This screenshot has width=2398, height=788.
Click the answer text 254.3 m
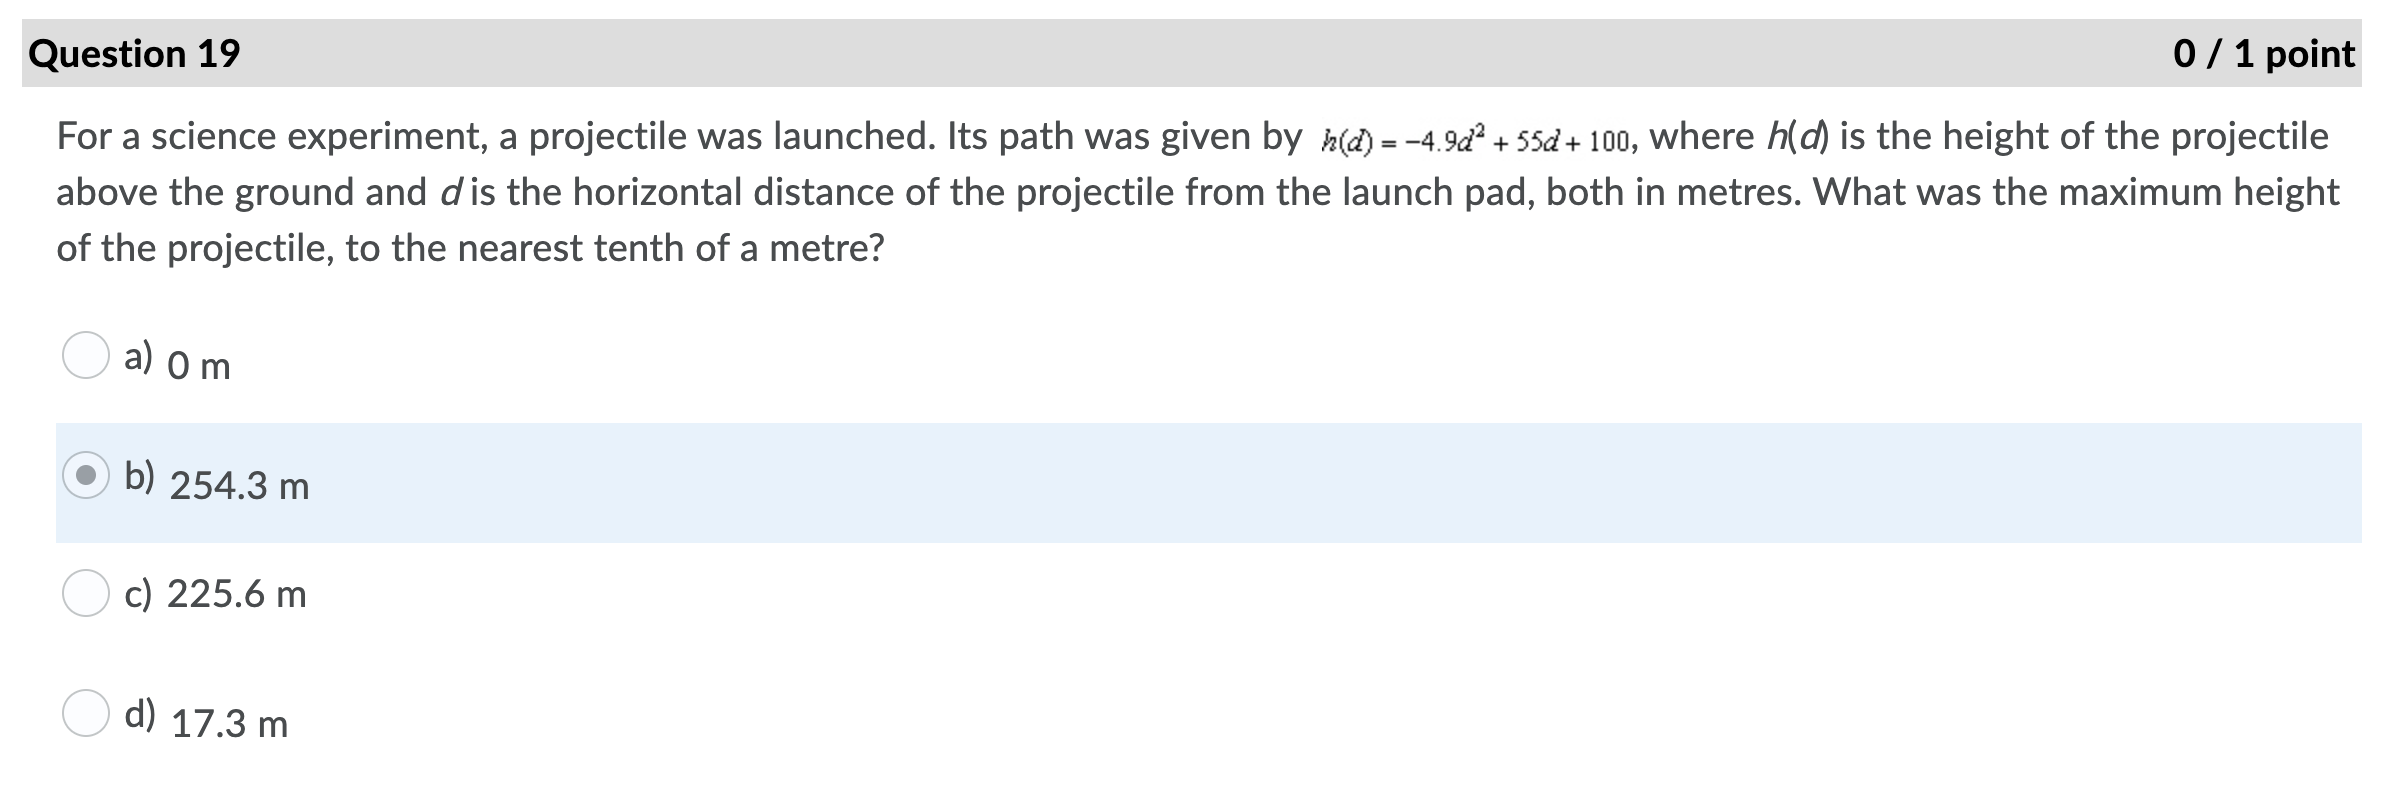pyautogui.click(x=238, y=486)
